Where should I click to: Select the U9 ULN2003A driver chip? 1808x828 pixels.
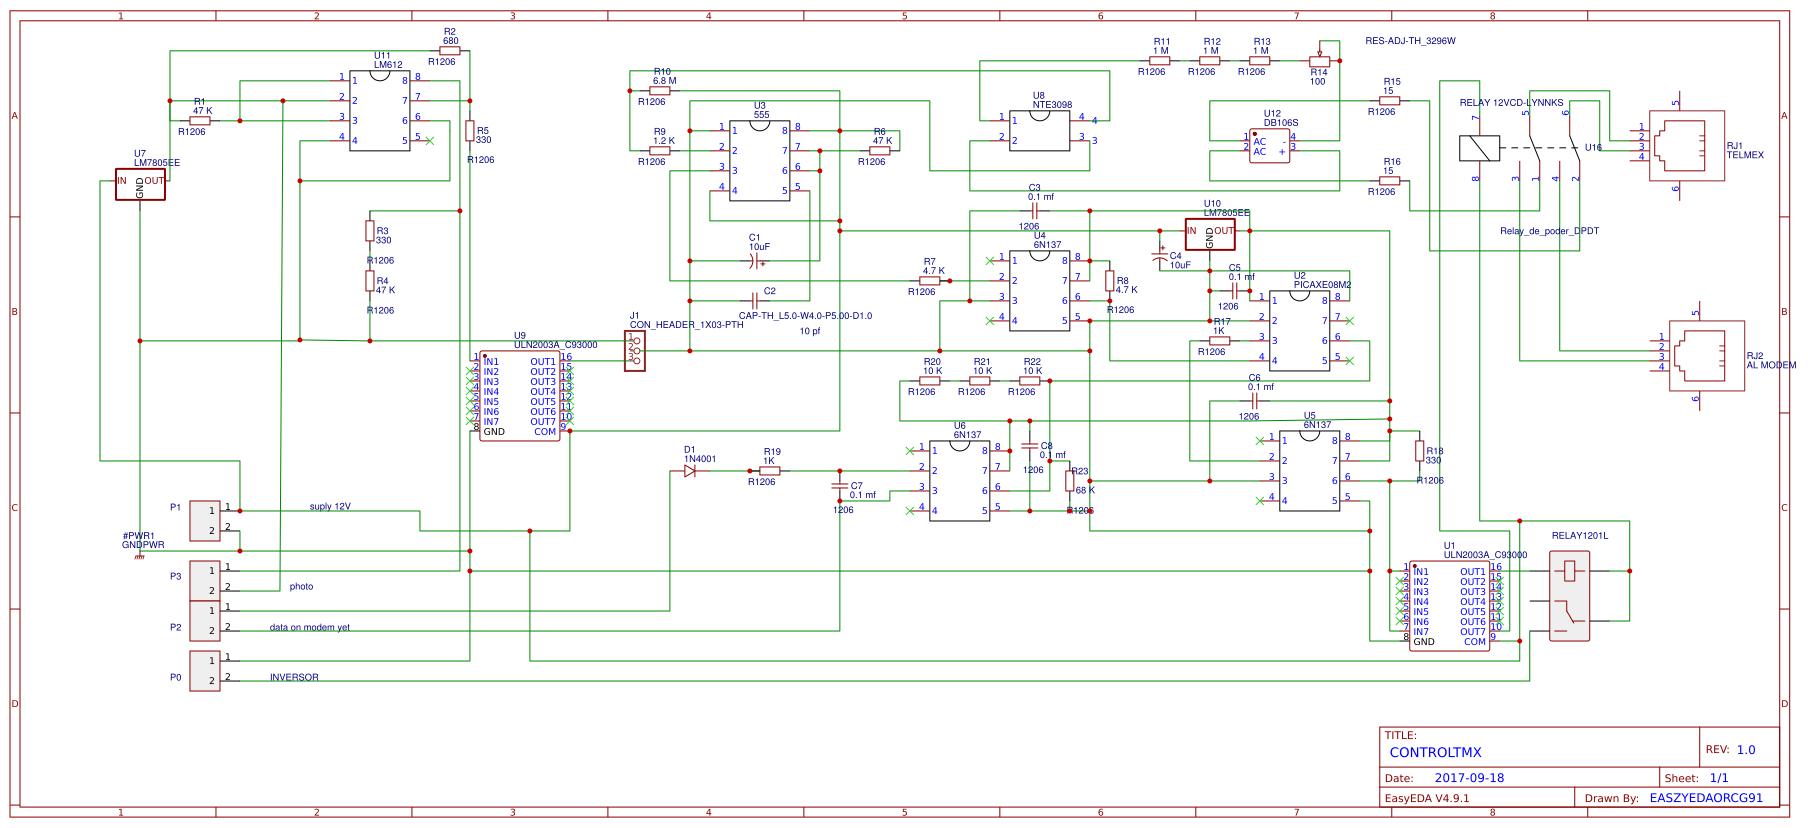pos(519,396)
